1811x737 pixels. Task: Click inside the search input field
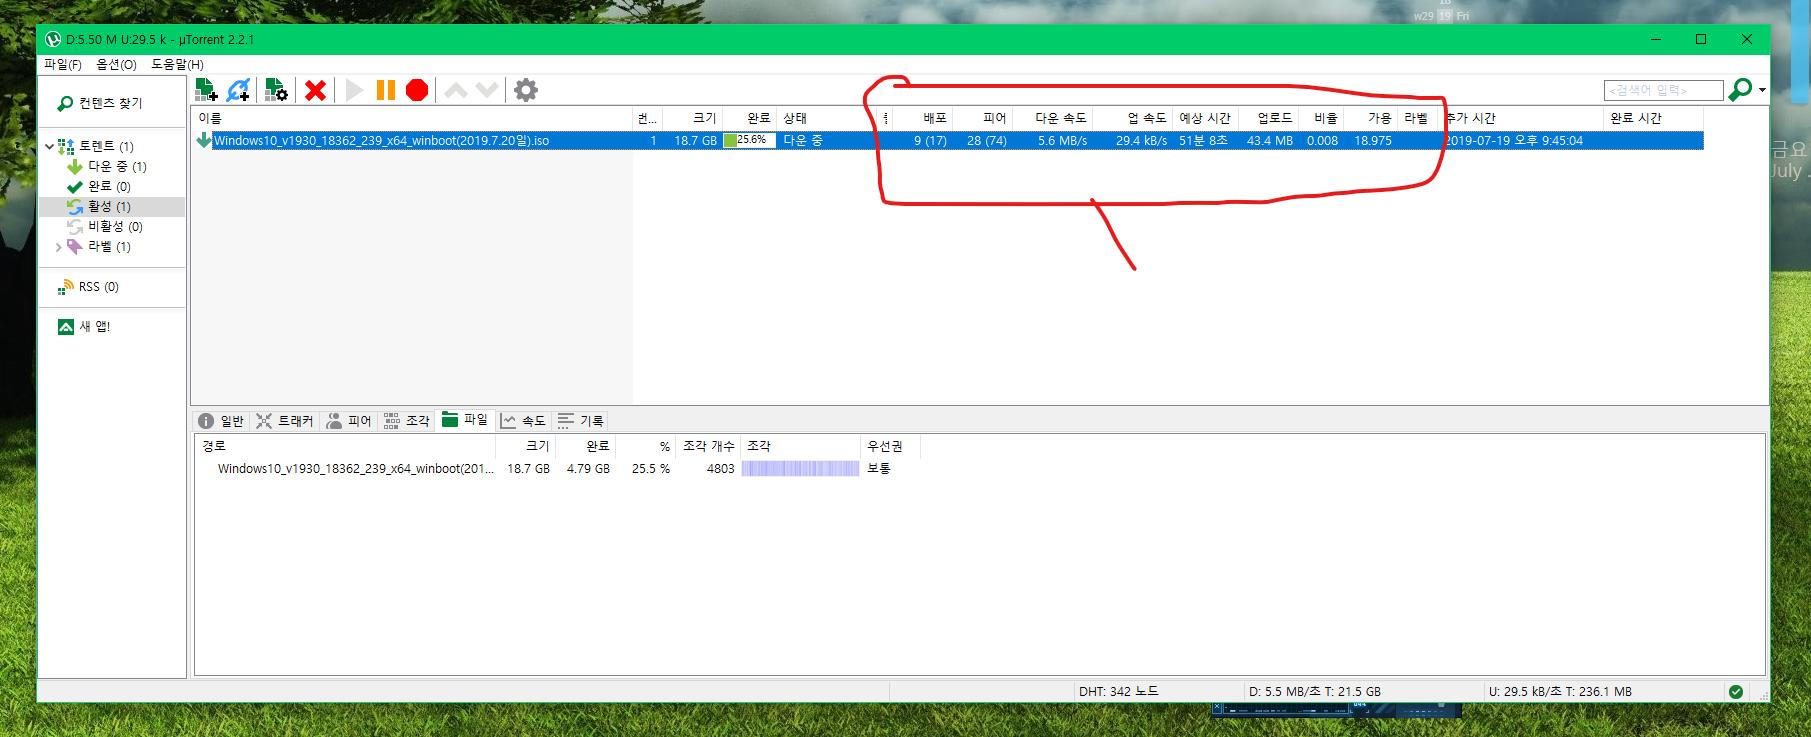point(1663,90)
